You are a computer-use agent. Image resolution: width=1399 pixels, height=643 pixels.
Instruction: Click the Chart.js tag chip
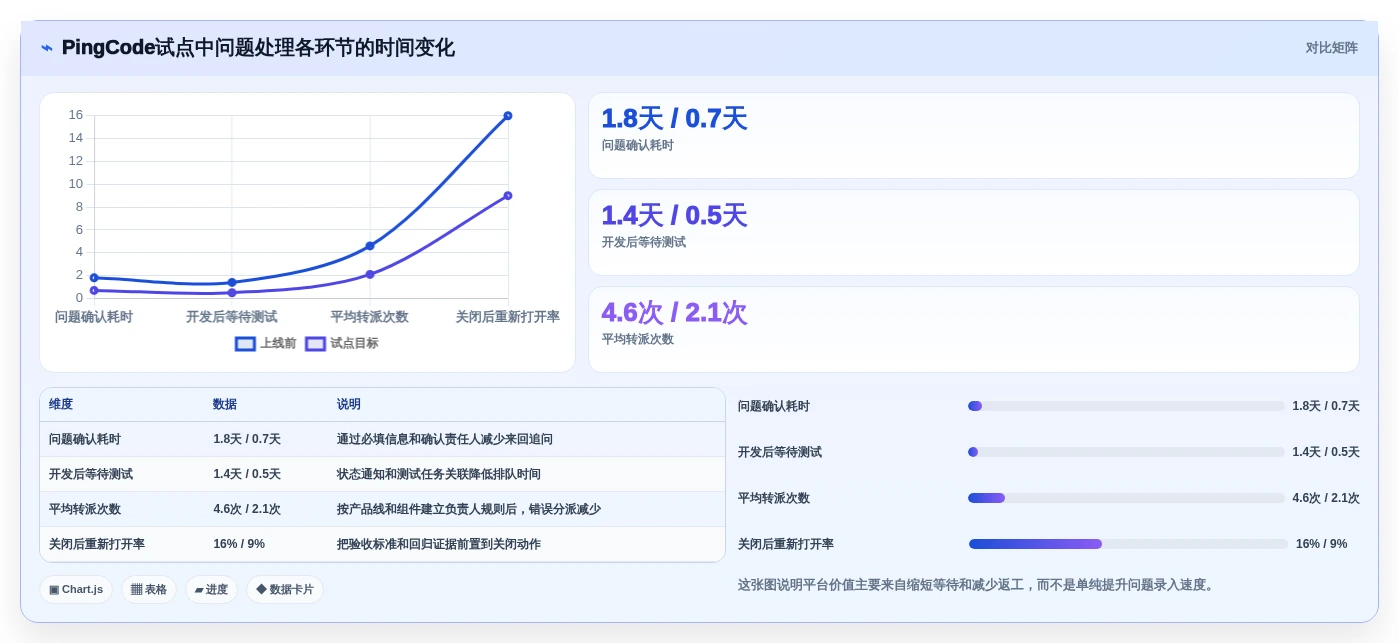(76, 590)
